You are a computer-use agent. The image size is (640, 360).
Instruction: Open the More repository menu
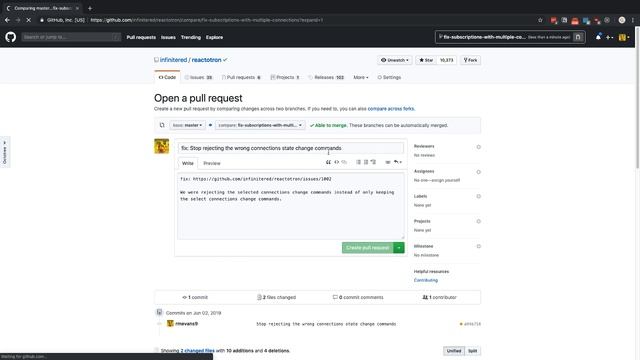(360, 77)
